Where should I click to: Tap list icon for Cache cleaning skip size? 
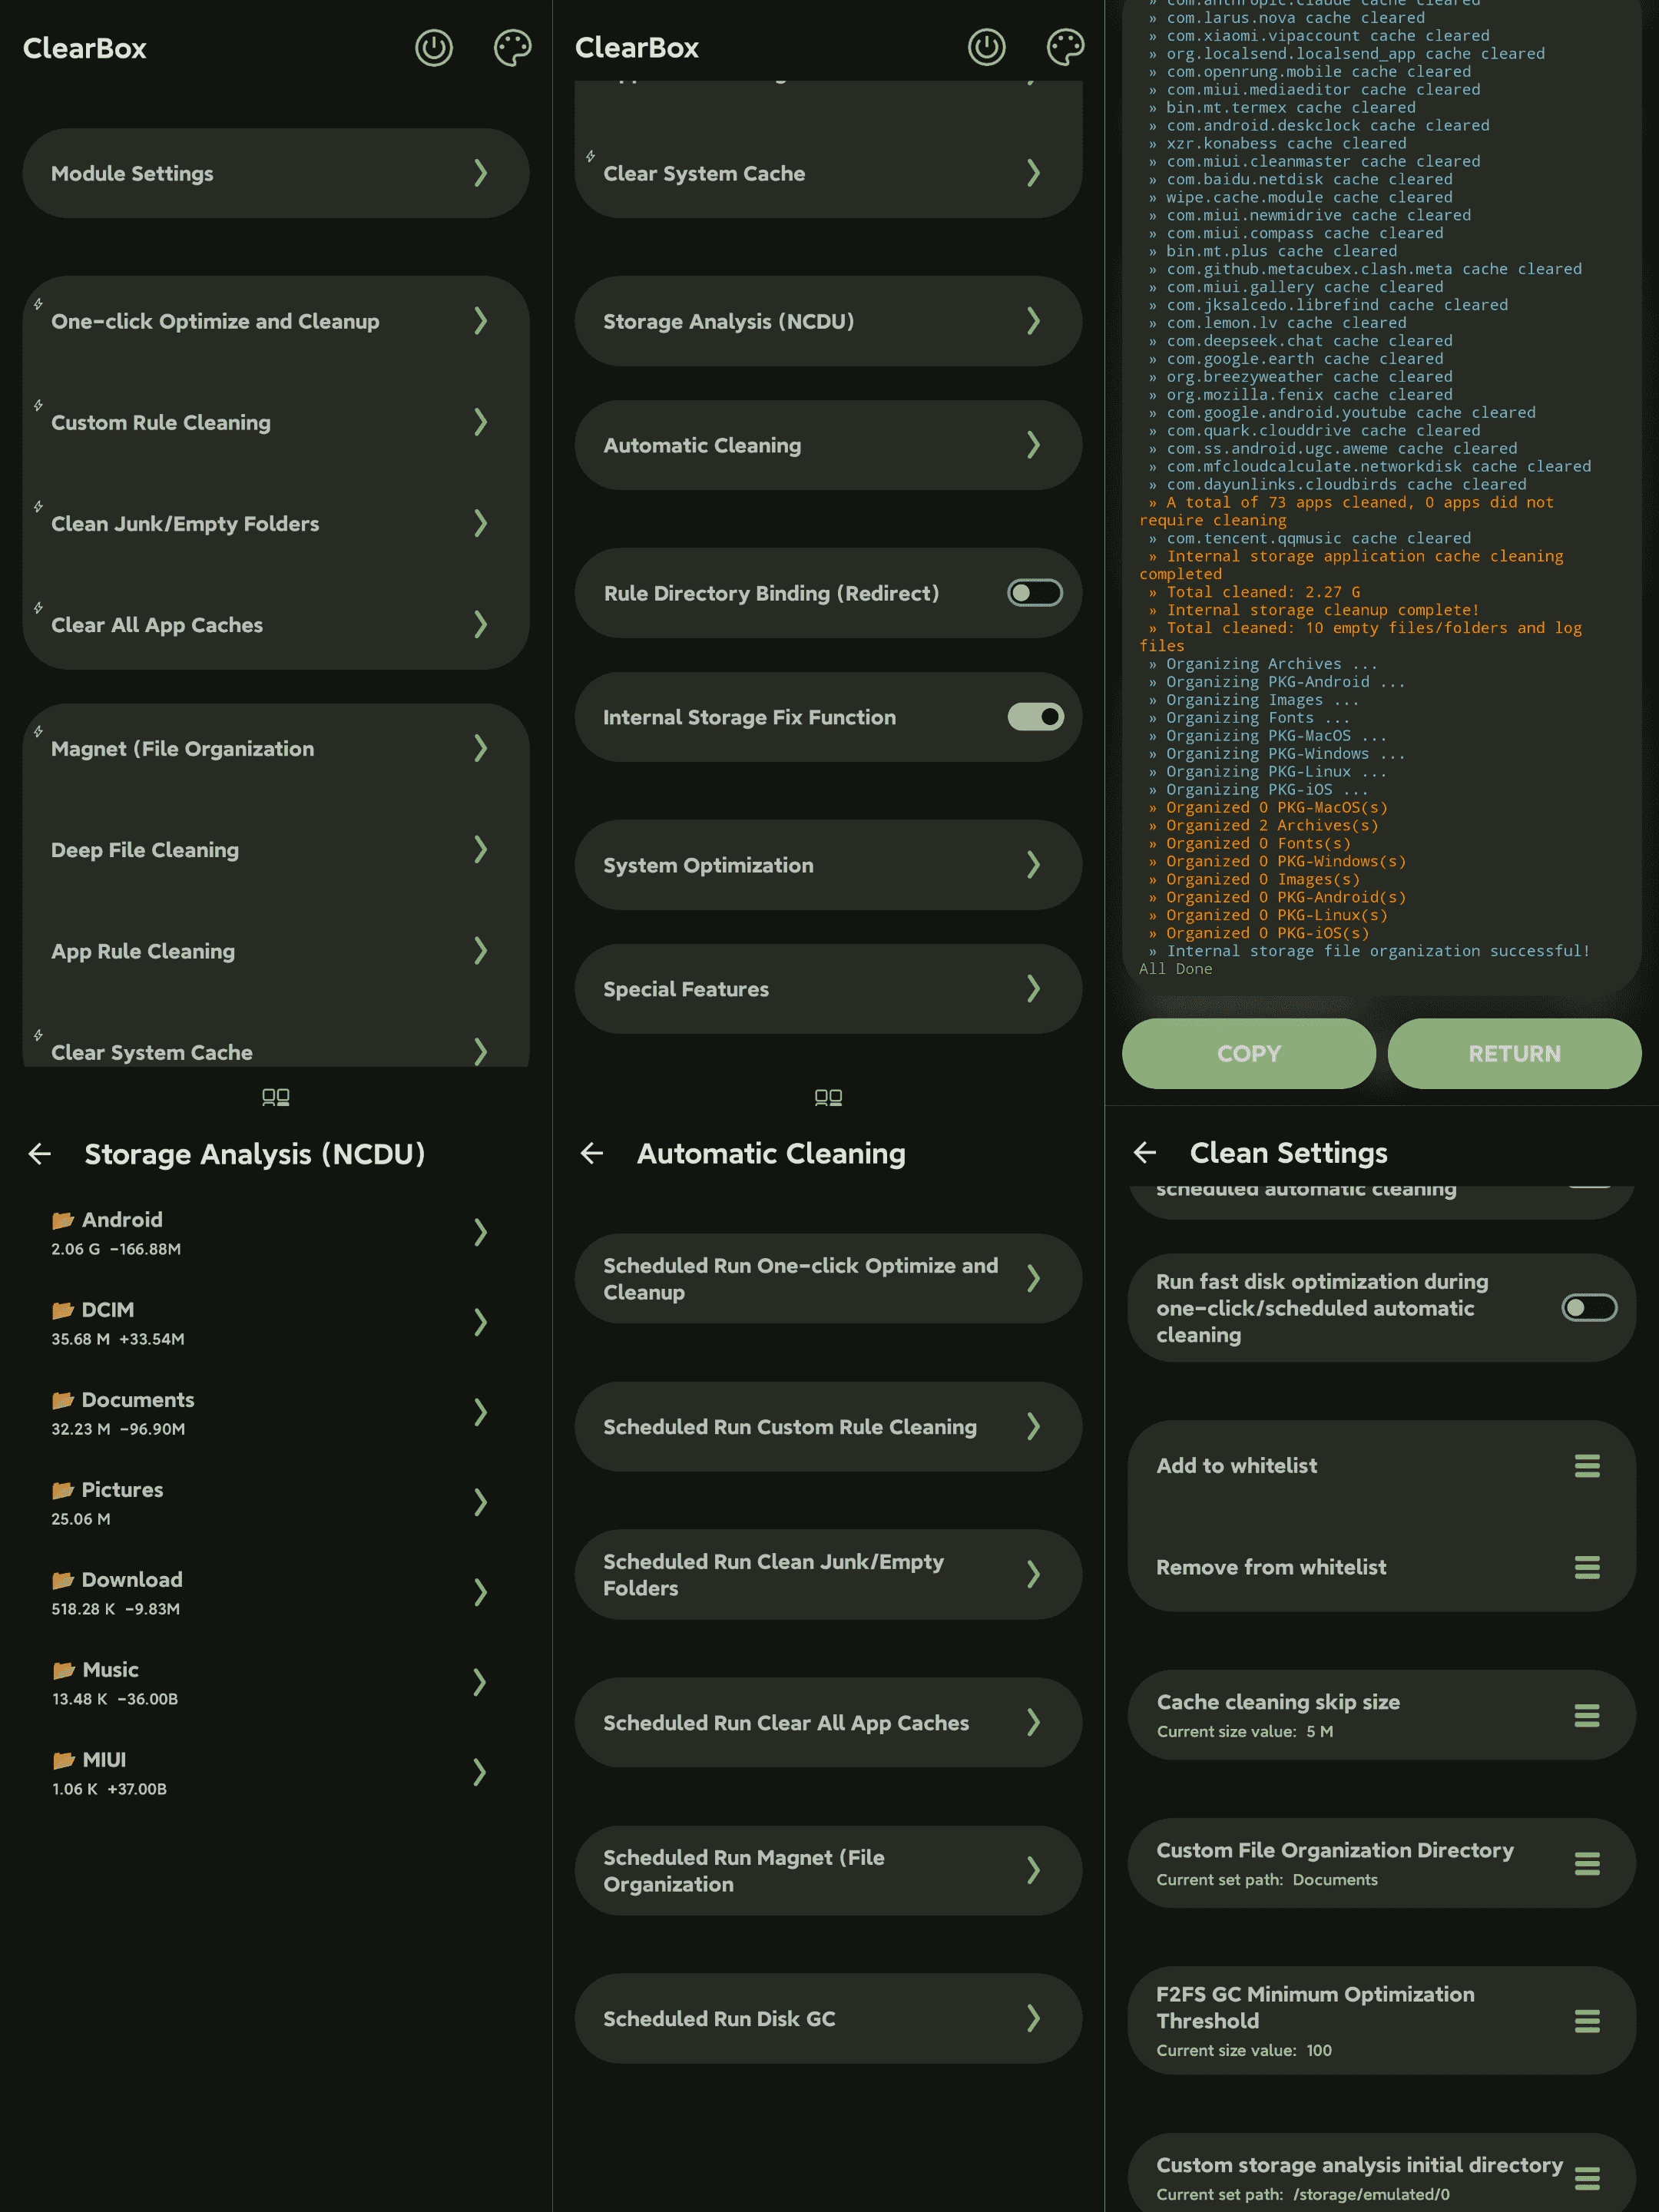tap(1587, 1716)
